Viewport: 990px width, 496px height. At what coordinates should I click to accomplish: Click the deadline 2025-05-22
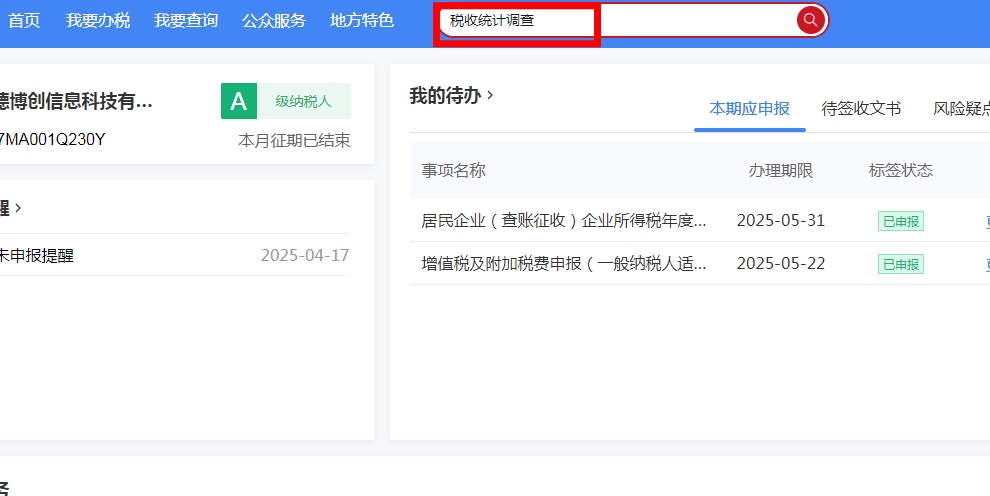781,263
